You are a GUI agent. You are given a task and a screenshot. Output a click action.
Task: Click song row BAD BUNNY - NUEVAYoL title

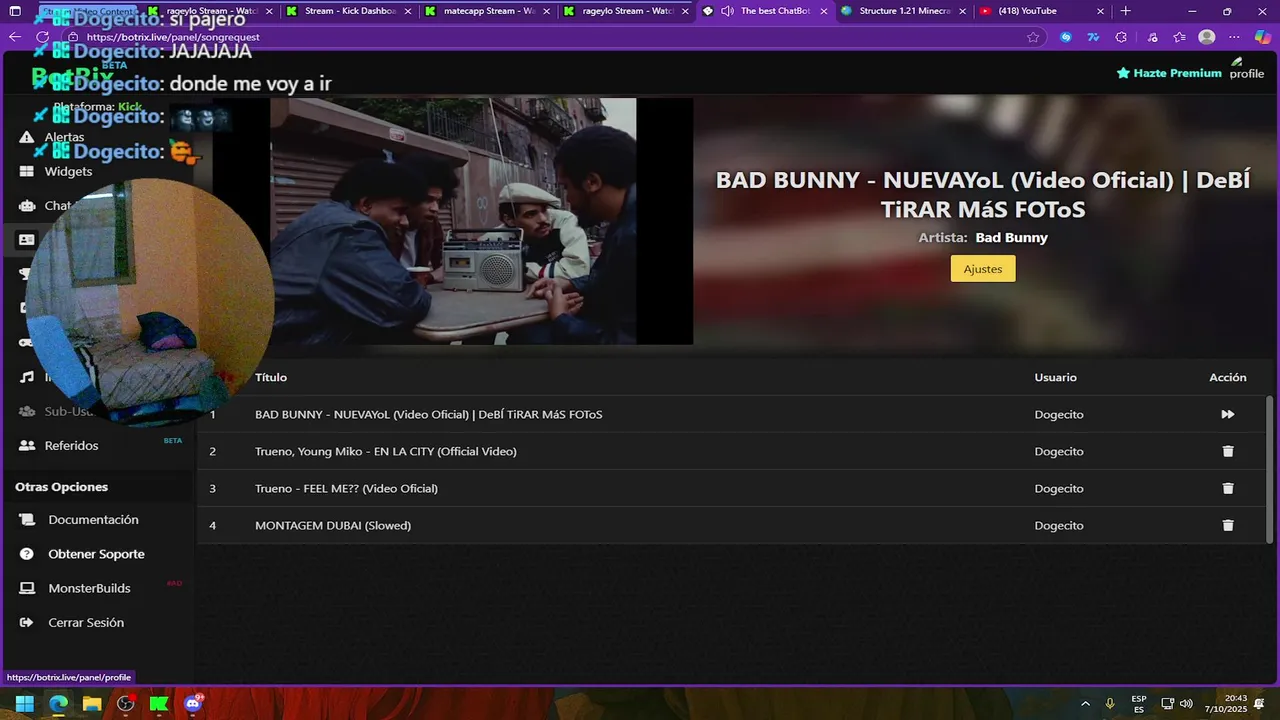pyautogui.click(x=428, y=414)
